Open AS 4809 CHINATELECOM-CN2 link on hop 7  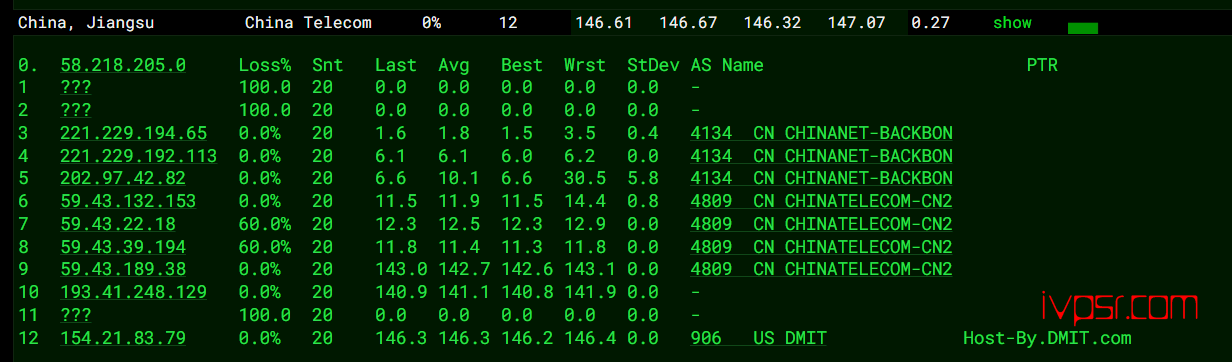[x=821, y=224]
